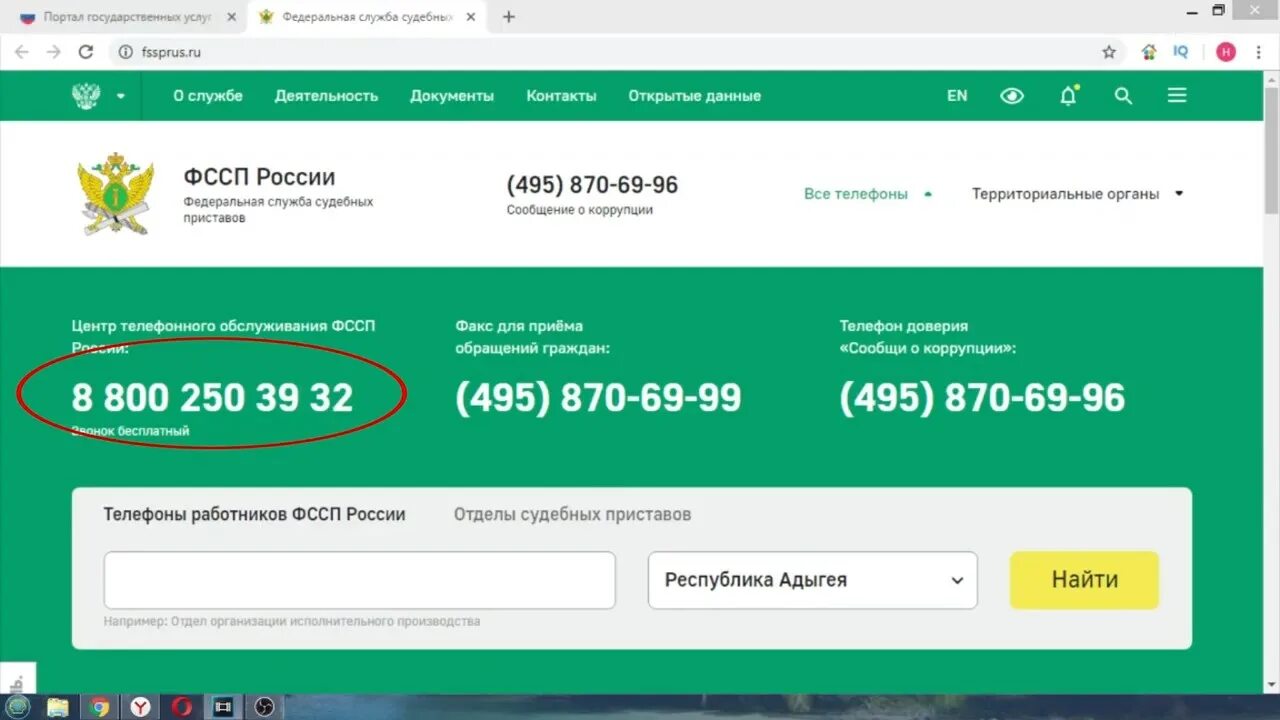Open File Explorer from taskbar
Screen dimensions: 1280x720
point(58,707)
